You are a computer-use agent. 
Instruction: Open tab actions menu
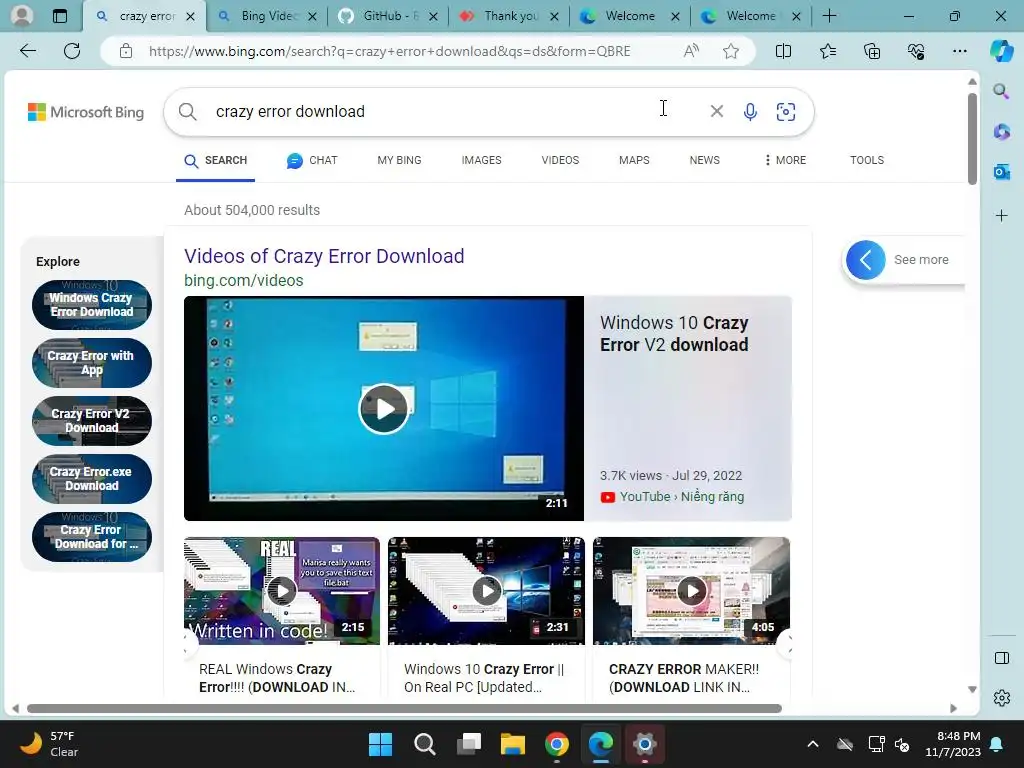(59, 16)
